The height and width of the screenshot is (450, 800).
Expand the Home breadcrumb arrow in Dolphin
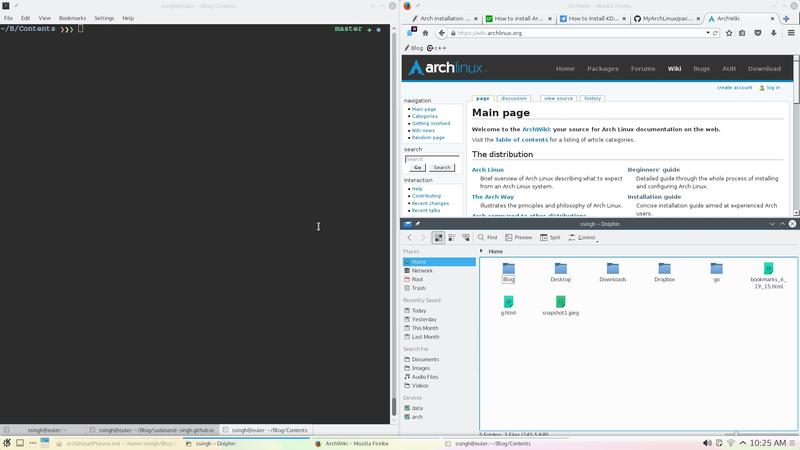pyautogui.click(x=481, y=251)
